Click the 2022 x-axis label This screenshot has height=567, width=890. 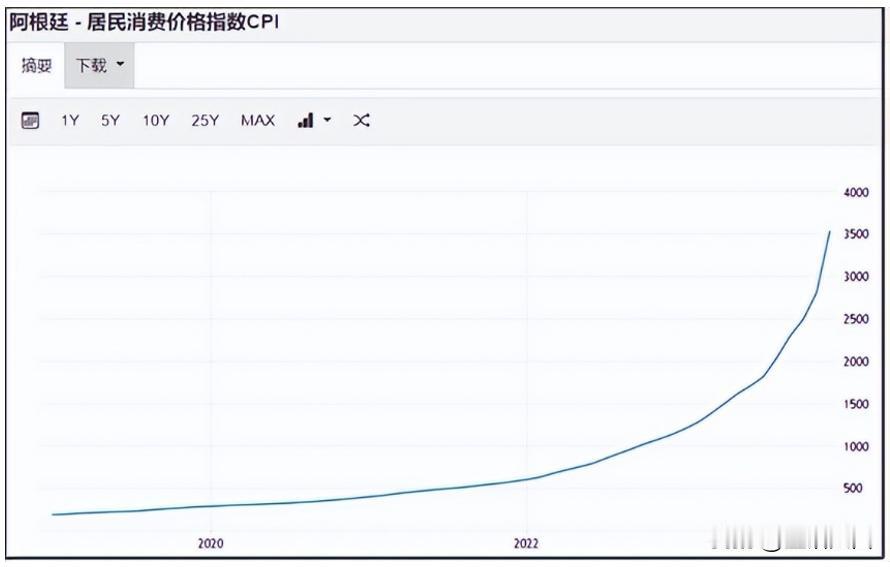526,543
